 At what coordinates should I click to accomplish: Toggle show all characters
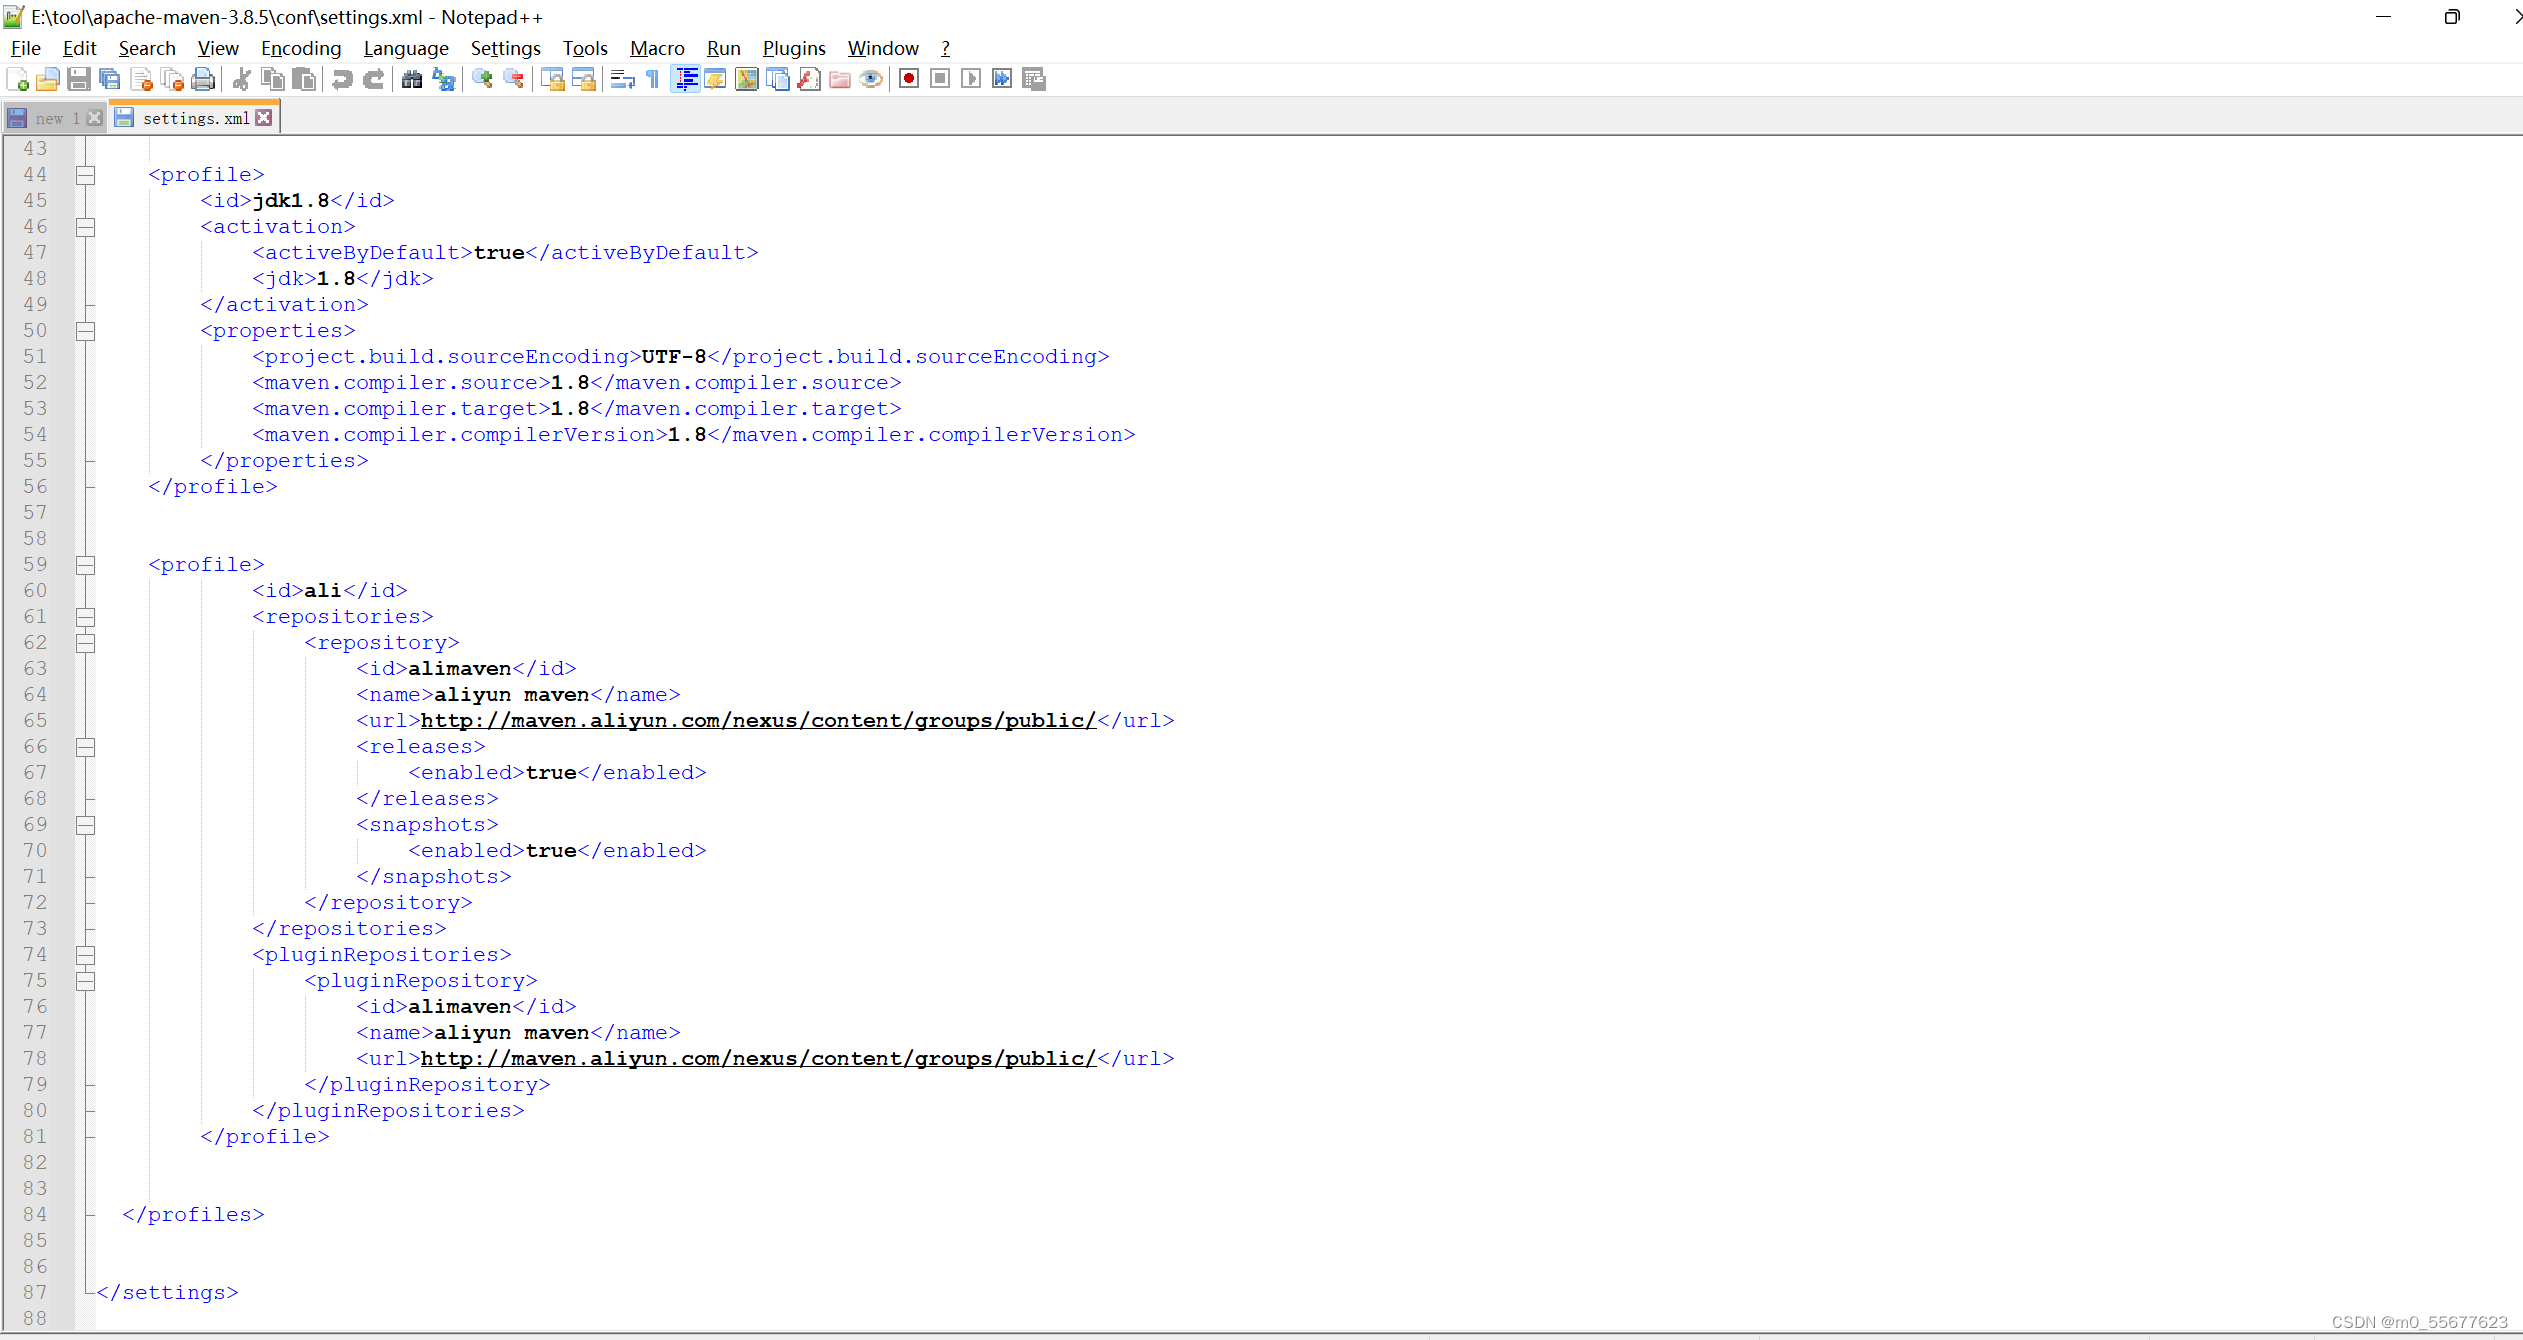(651, 79)
